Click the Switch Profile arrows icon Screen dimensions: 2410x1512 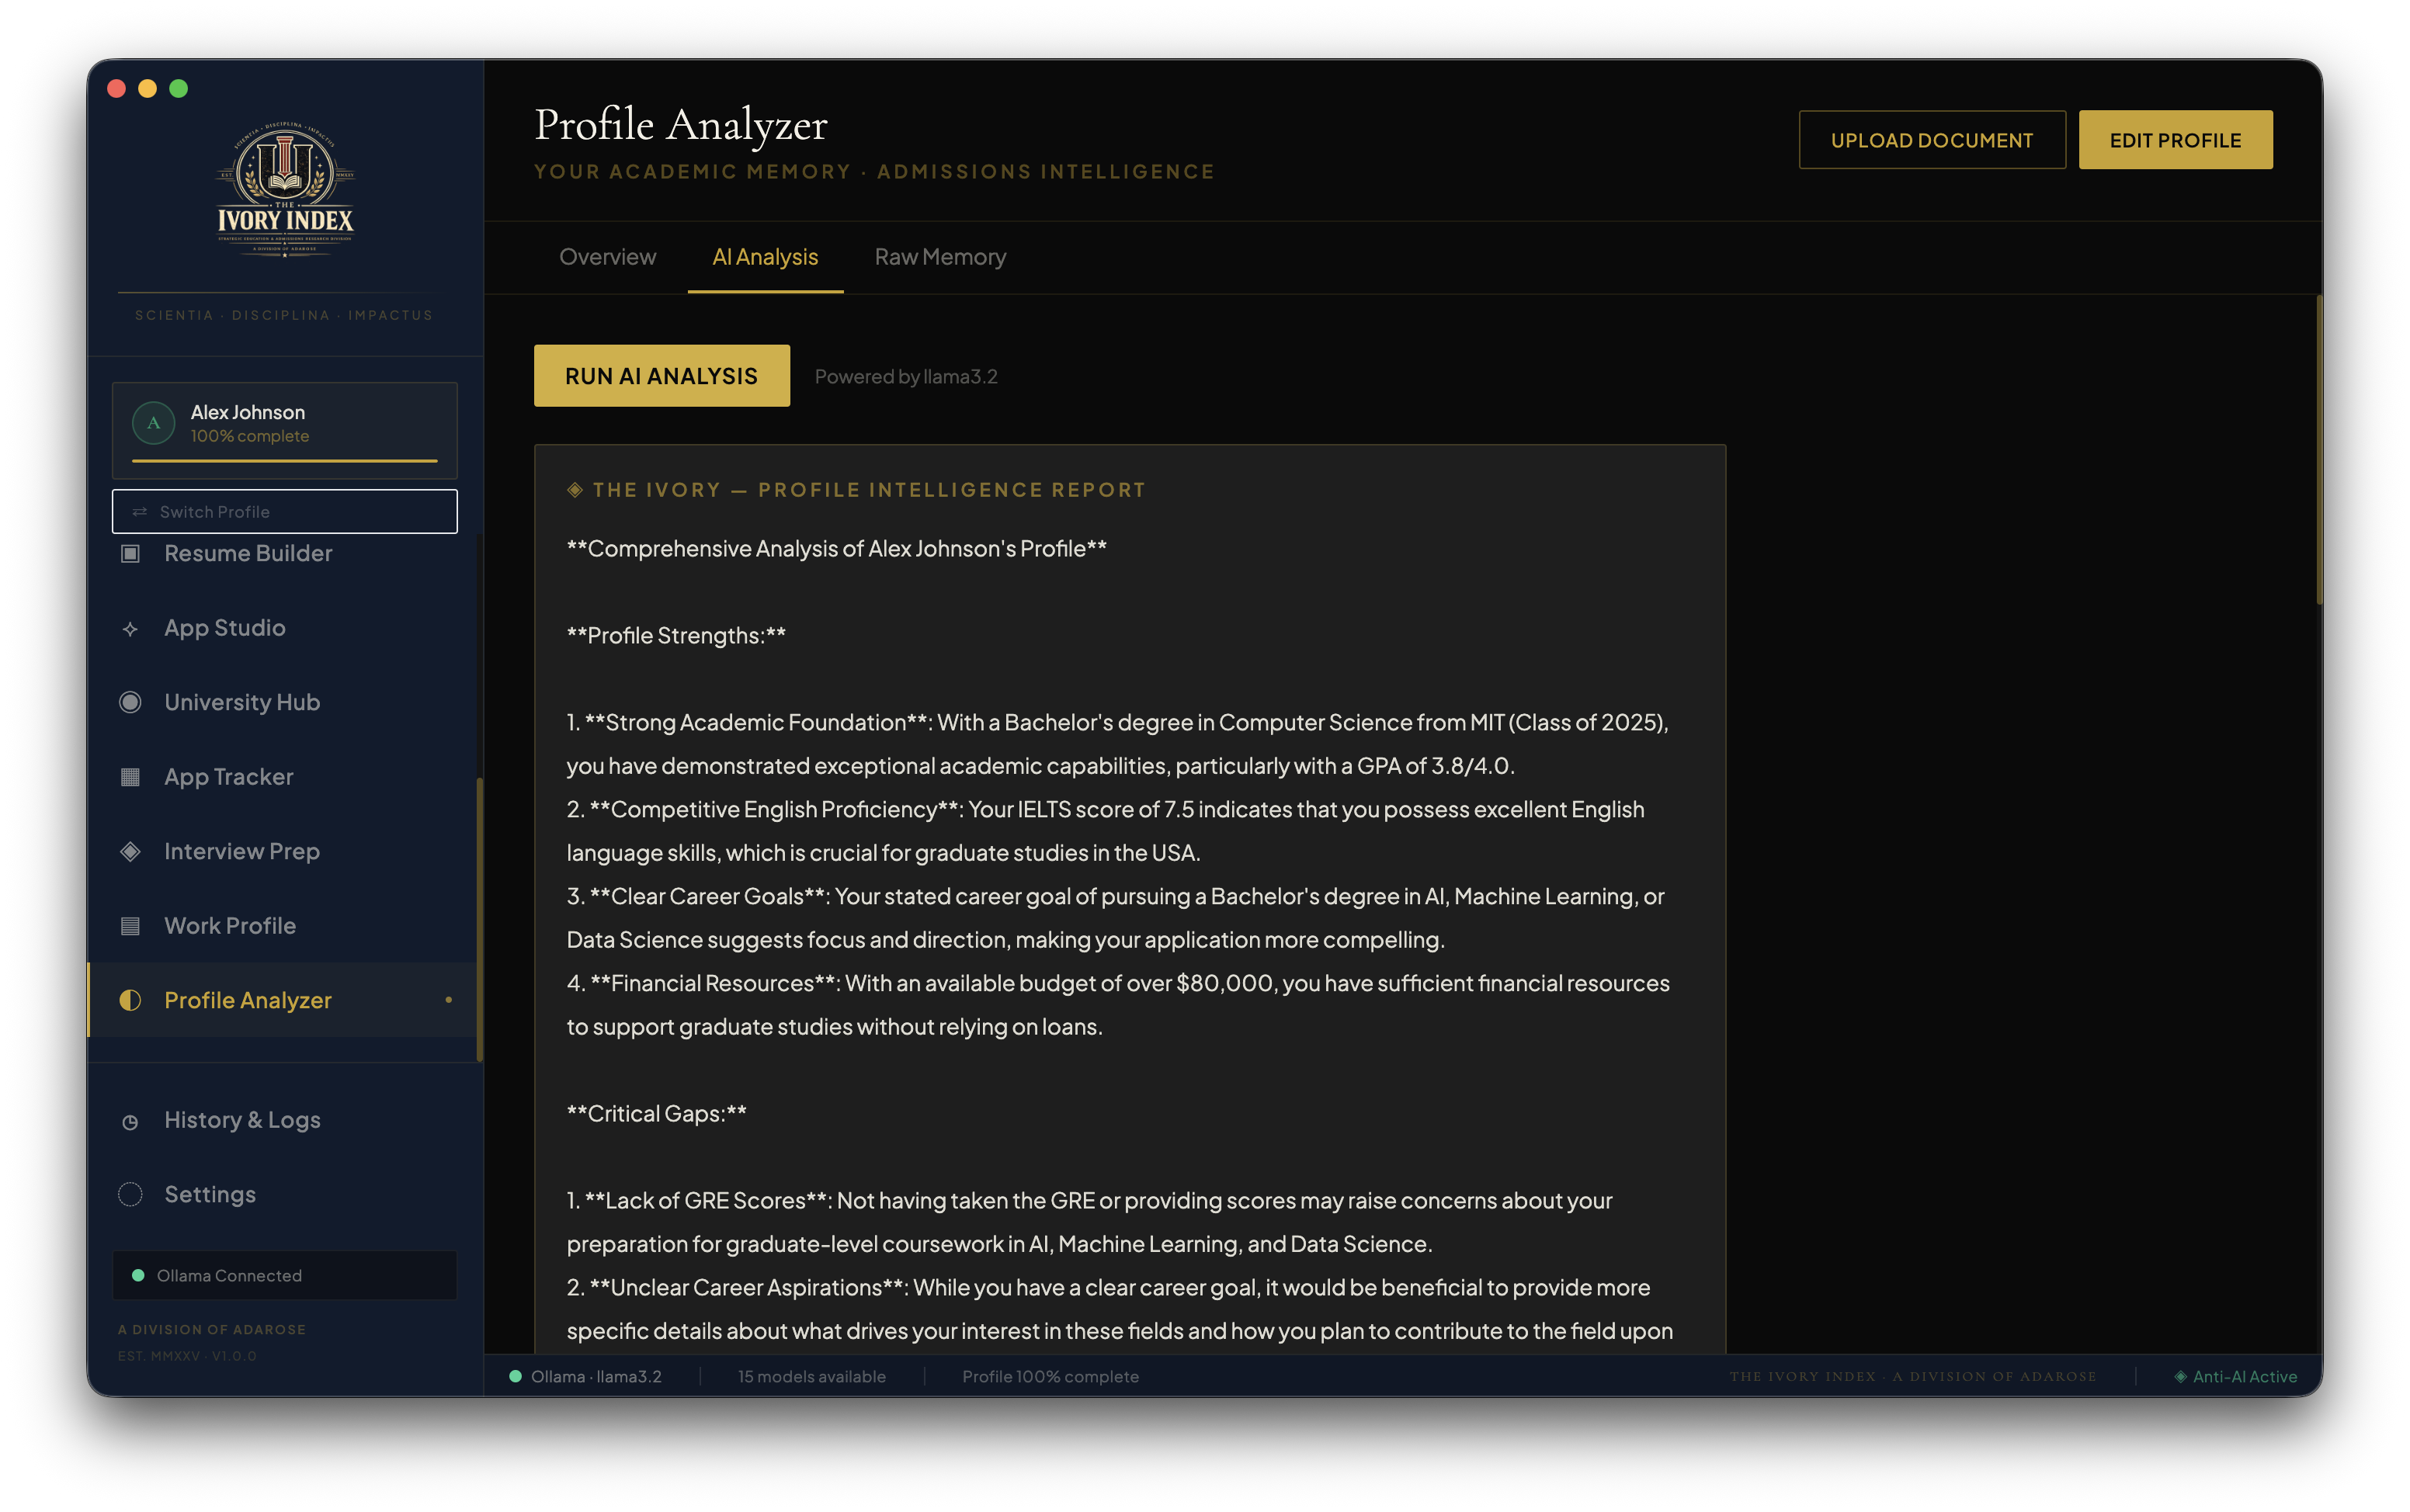[140, 512]
